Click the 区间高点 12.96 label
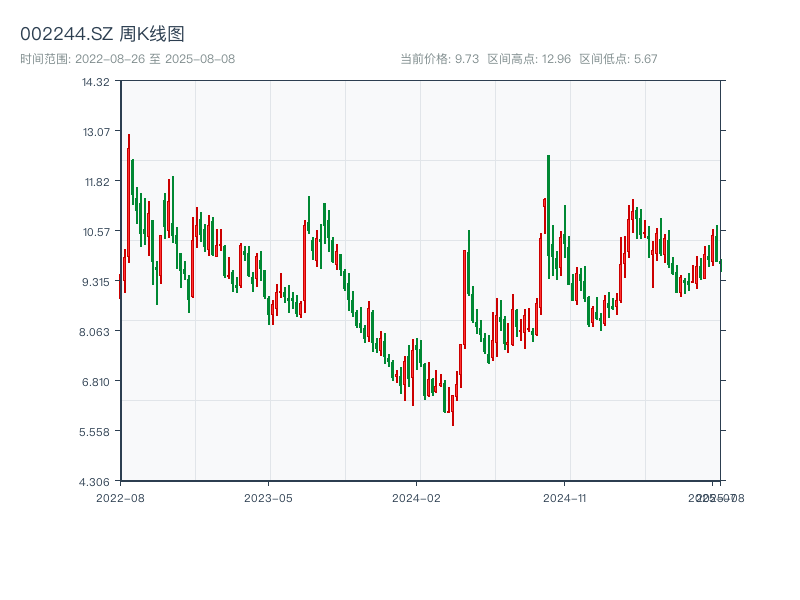 click(529, 59)
